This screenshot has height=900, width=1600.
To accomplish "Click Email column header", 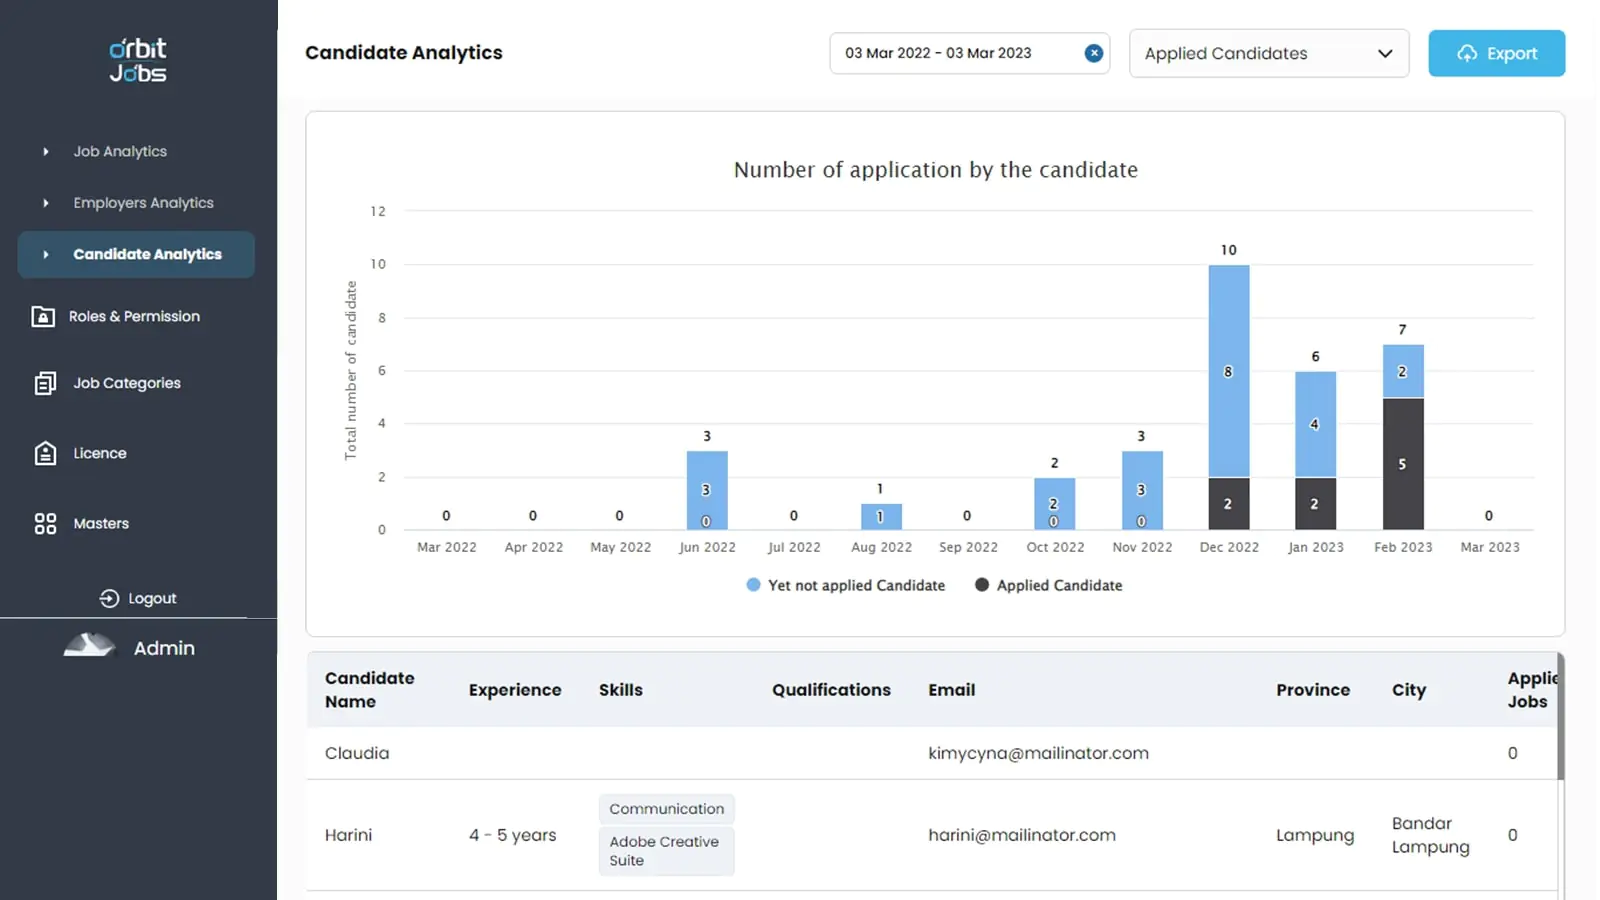I will 951,690.
